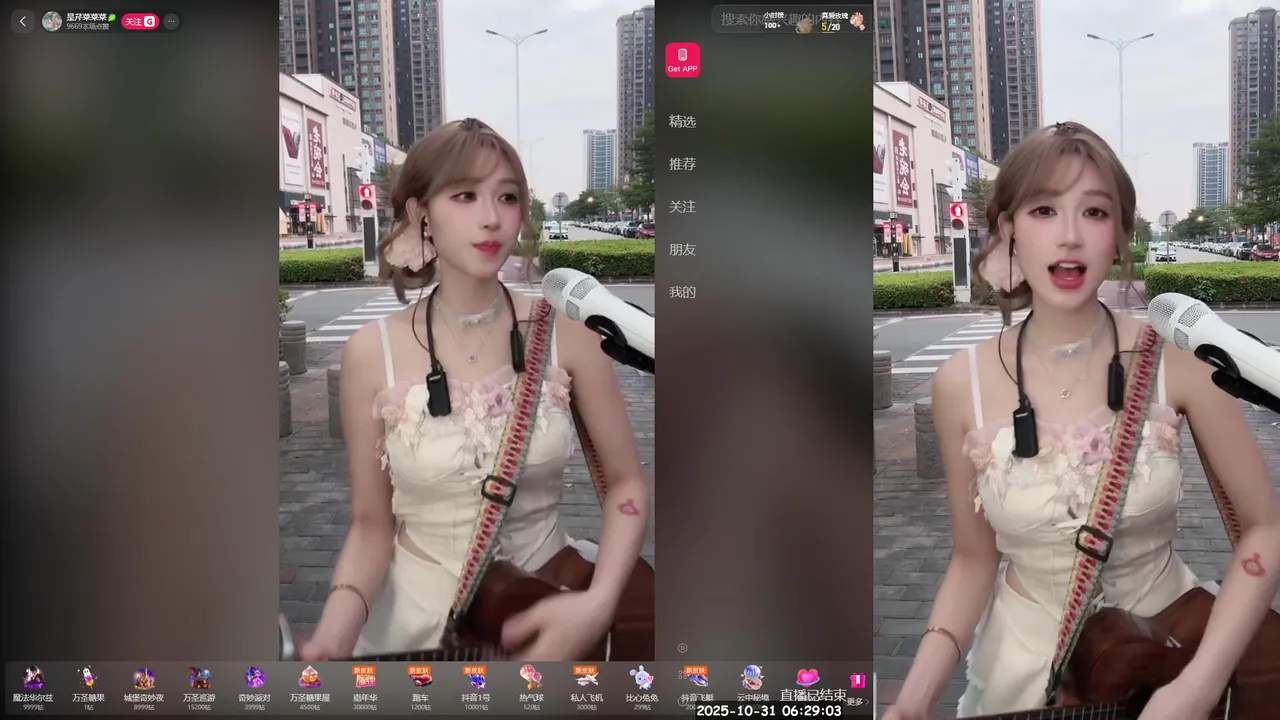Send the 私人飞机 gift
Screen dimensions: 1280x720
click(586, 687)
